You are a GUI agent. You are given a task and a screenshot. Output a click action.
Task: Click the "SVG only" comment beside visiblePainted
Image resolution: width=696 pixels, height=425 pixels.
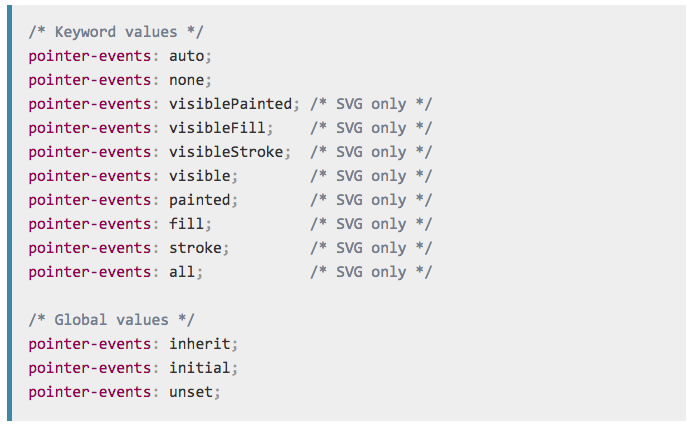point(370,104)
